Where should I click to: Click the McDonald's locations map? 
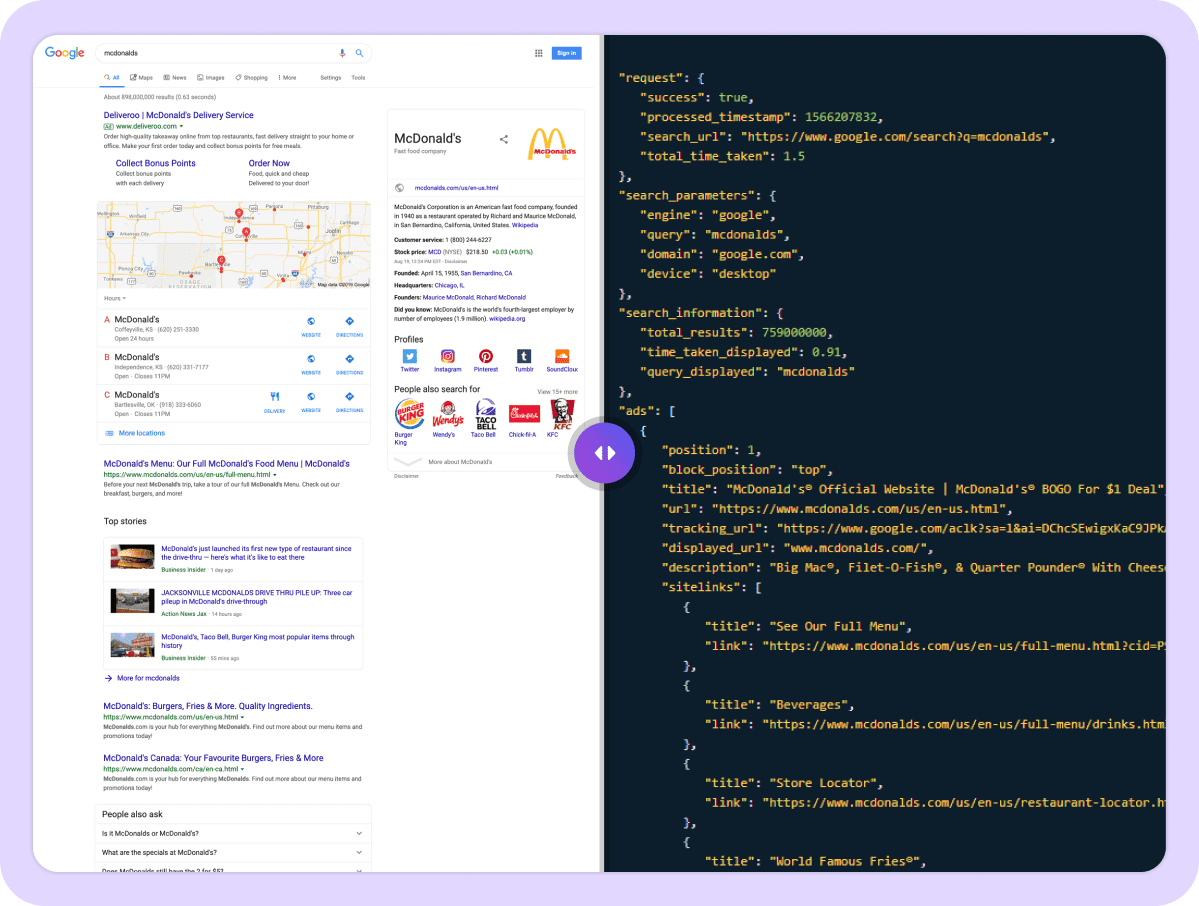pyautogui.click(x=234, y=245)
